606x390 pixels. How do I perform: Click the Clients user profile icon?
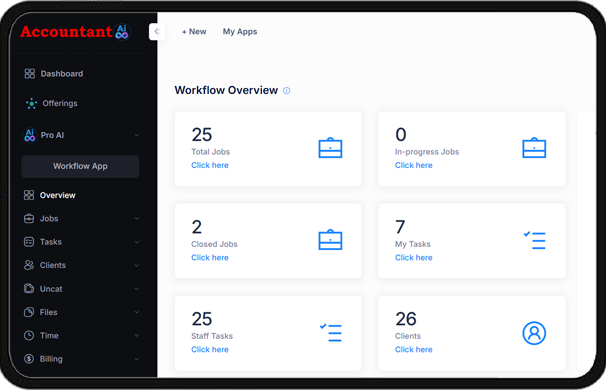click(534, 333)
